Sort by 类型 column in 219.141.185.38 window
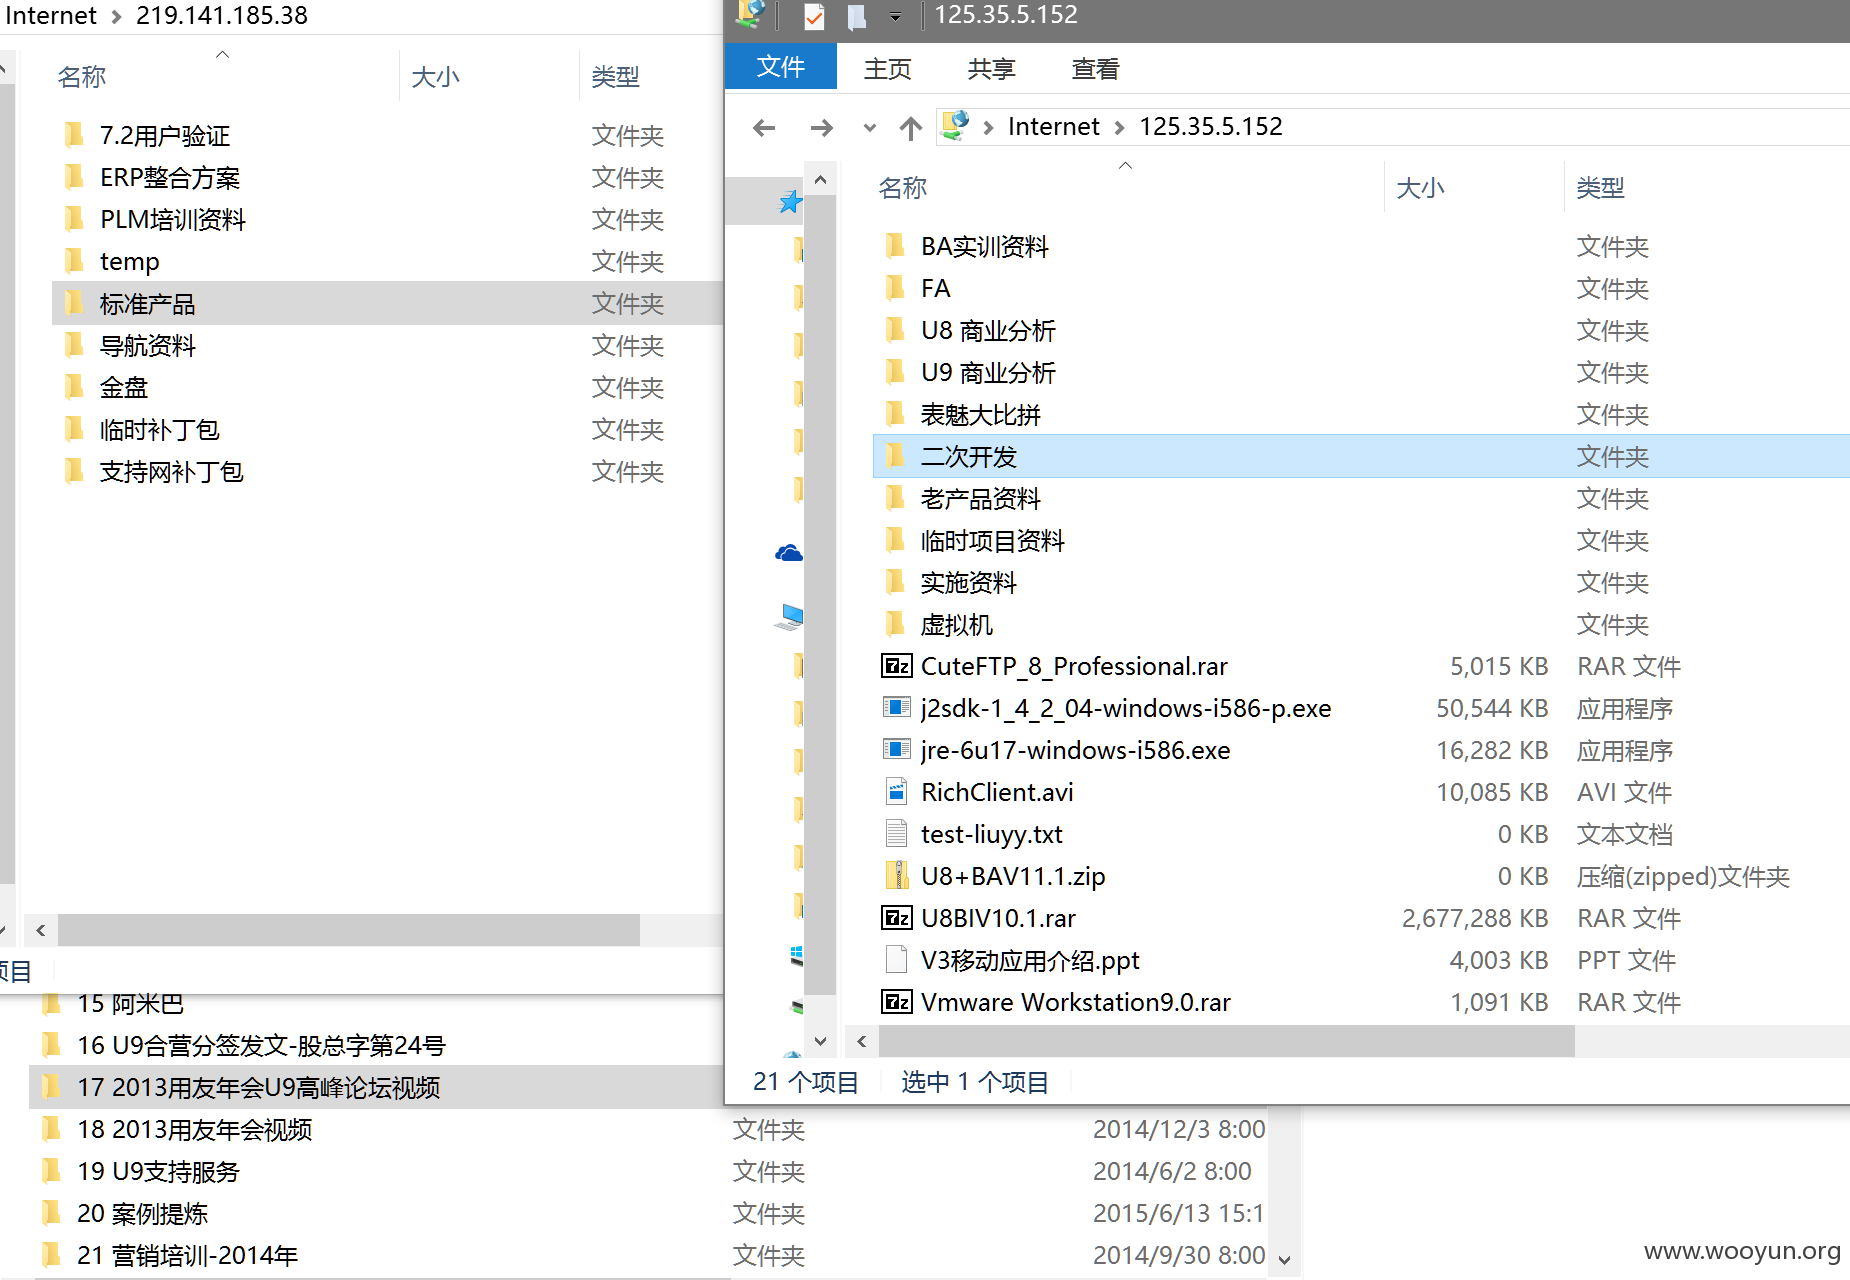 tap(615, 77)
